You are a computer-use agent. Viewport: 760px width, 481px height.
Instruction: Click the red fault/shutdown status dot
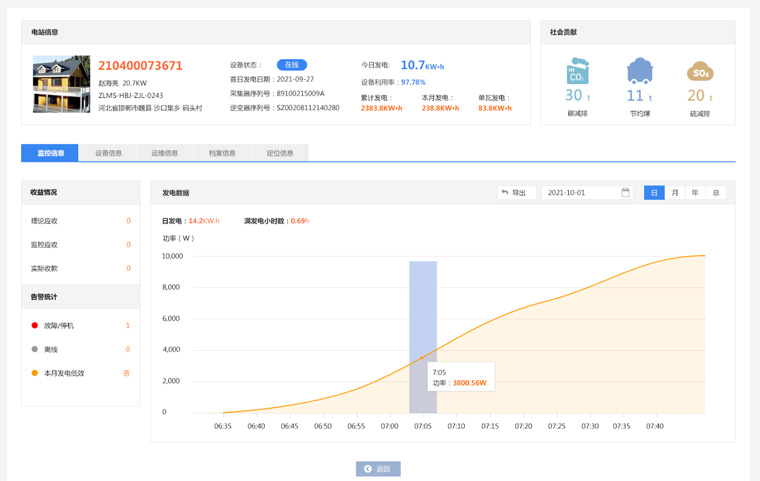point(35,326)
